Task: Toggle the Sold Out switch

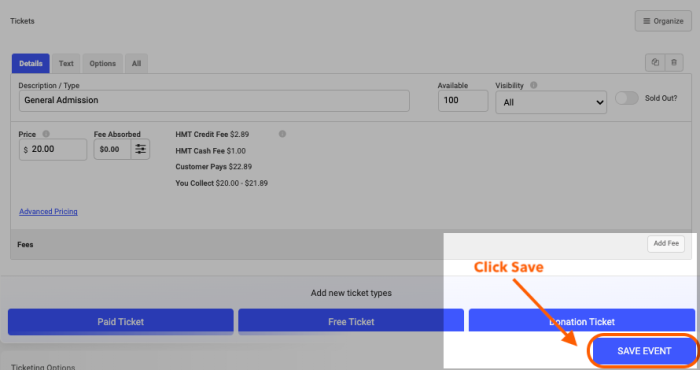Action: click(627, 98)
